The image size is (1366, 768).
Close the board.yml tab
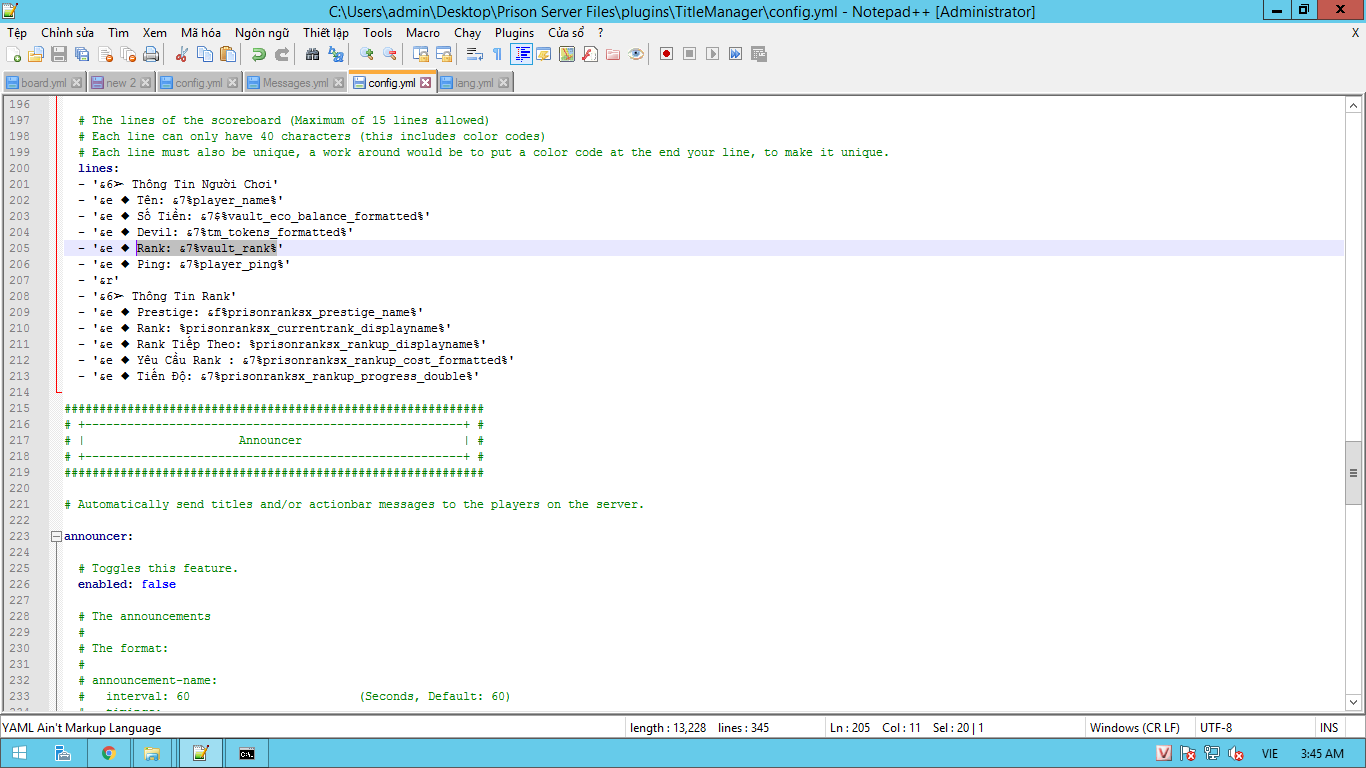77,83
